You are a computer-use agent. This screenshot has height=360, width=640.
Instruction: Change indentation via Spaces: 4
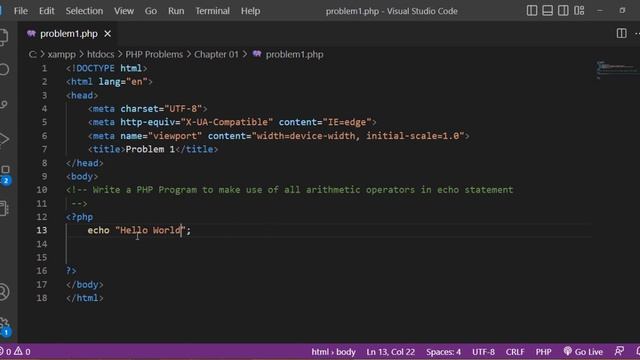point(443,351)
